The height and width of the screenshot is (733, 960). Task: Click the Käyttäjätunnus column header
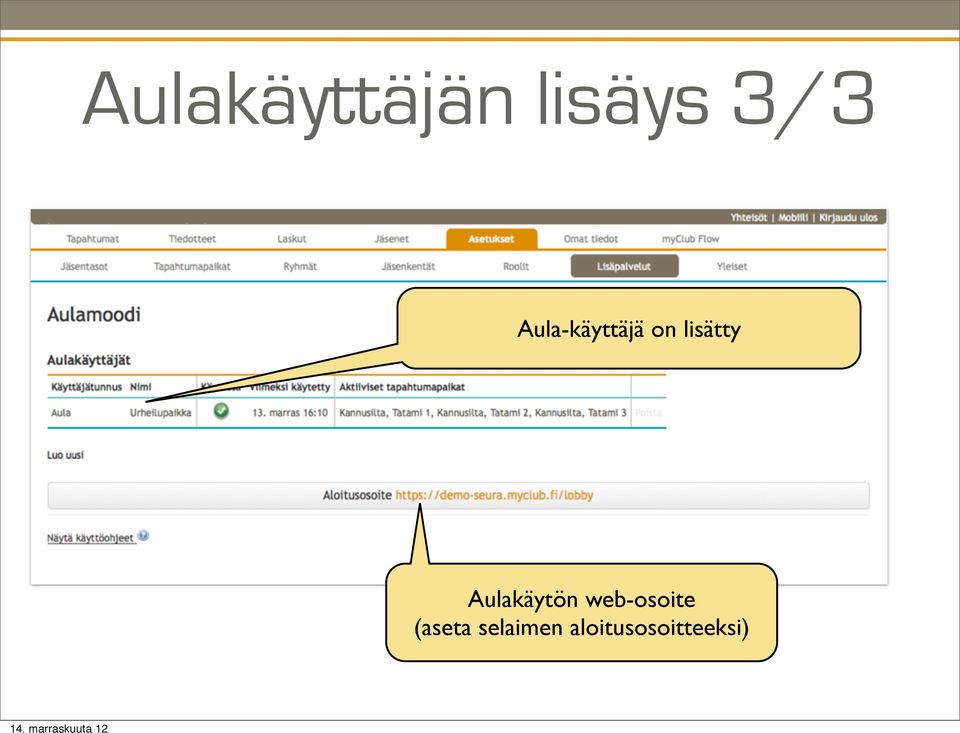pyautogui.click(x=86, y=387)
